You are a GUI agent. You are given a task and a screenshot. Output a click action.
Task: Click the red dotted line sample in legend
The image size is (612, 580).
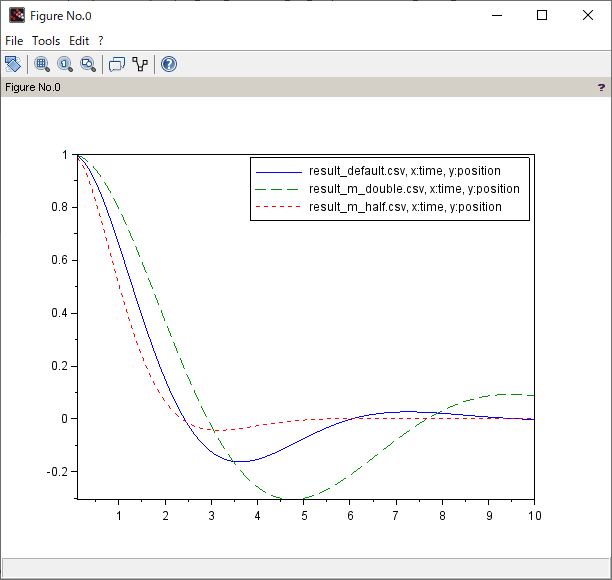(279, 206)
